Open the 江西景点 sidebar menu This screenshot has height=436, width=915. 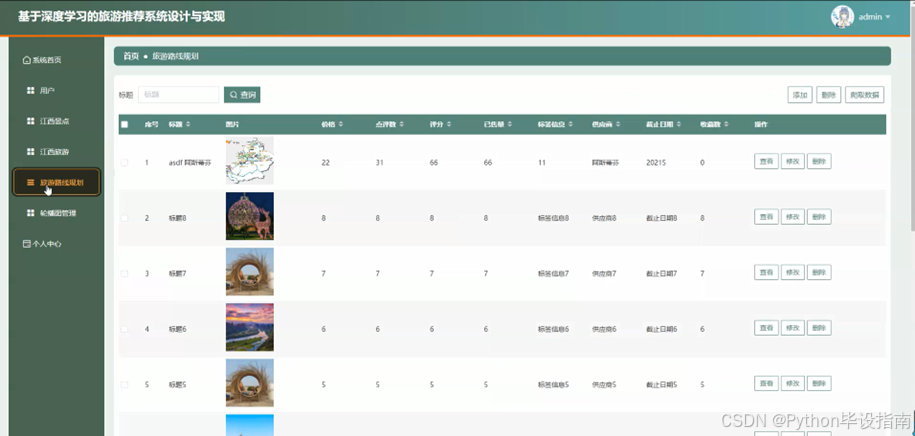tap(57, 121)
